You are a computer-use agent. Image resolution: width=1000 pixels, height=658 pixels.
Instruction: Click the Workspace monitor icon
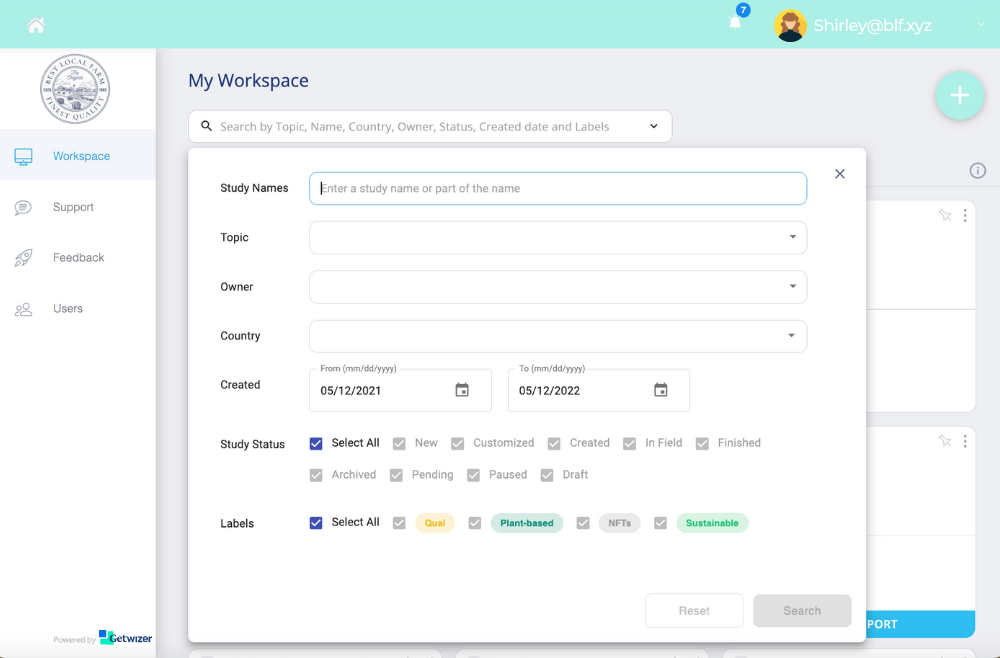coord(24,156)
